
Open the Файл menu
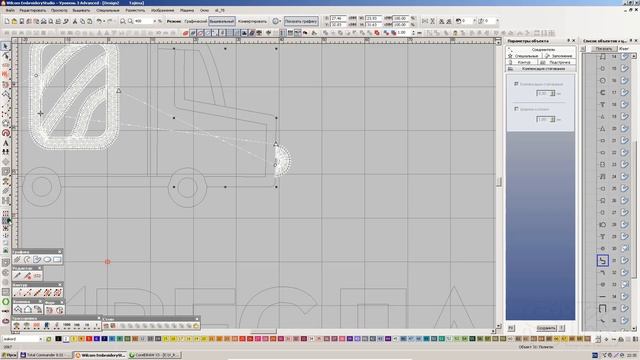(x=10, y=10)
